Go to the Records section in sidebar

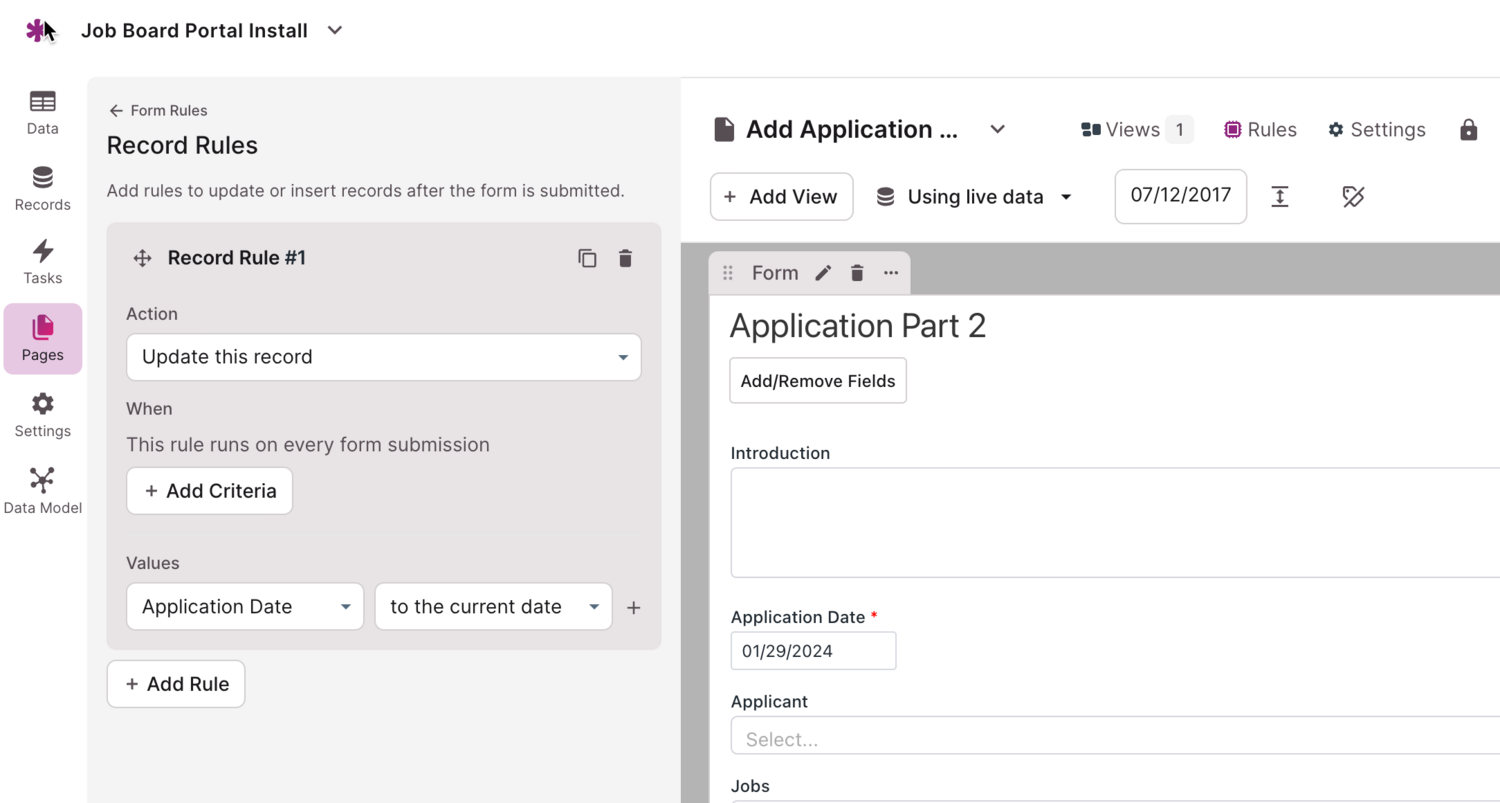pos(42,189)
